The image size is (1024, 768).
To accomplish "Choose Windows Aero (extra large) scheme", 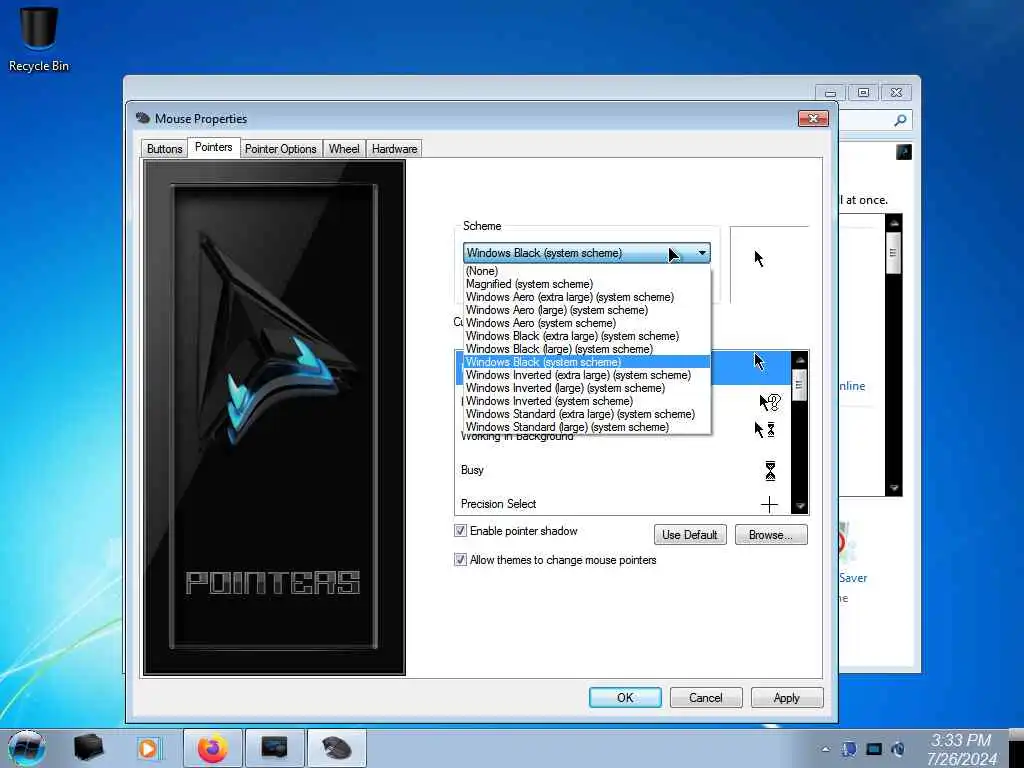I will click(586, 297).
